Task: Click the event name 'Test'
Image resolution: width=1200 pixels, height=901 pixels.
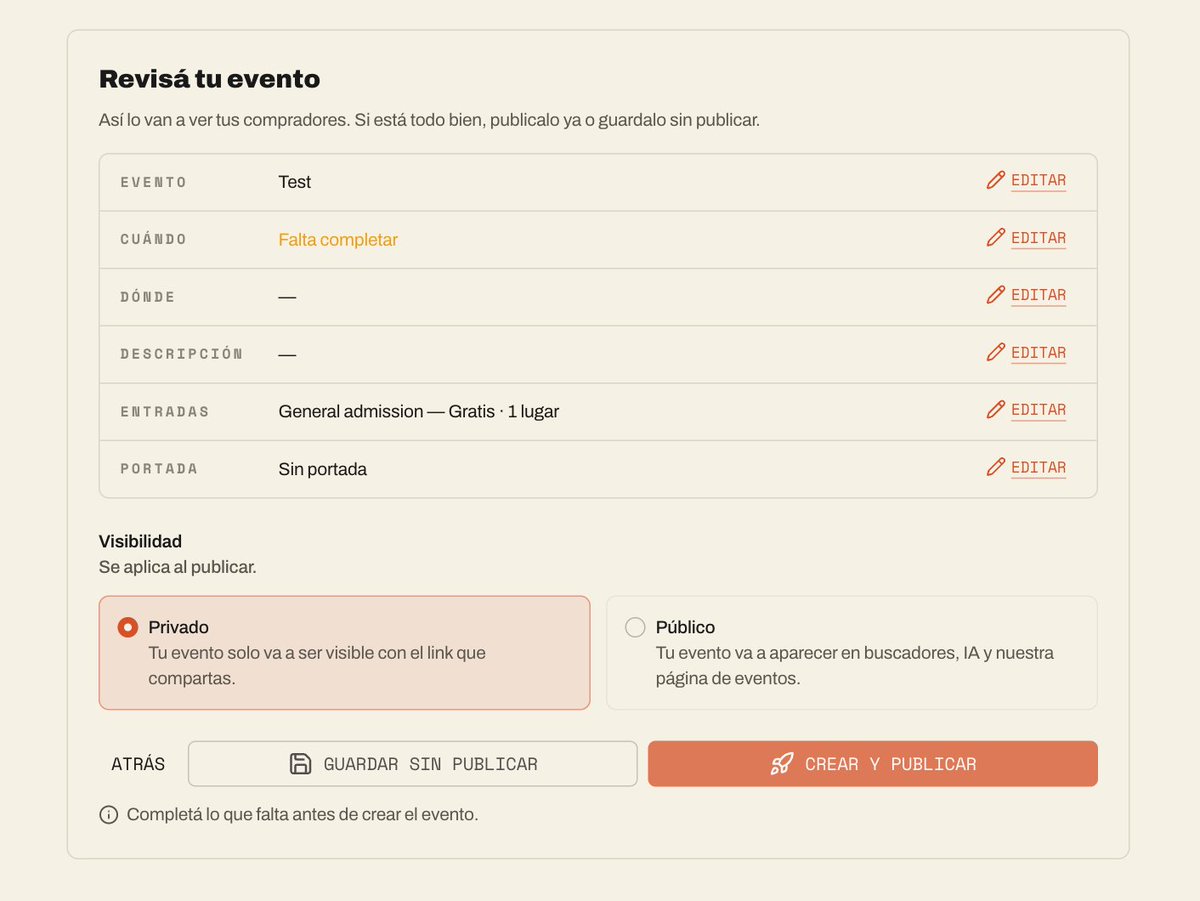Action: pyautogui.click(x=295, y=182)
